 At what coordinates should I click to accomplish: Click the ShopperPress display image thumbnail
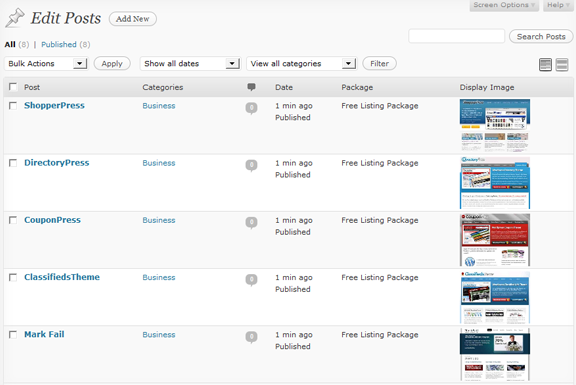(x=495, y=125)
